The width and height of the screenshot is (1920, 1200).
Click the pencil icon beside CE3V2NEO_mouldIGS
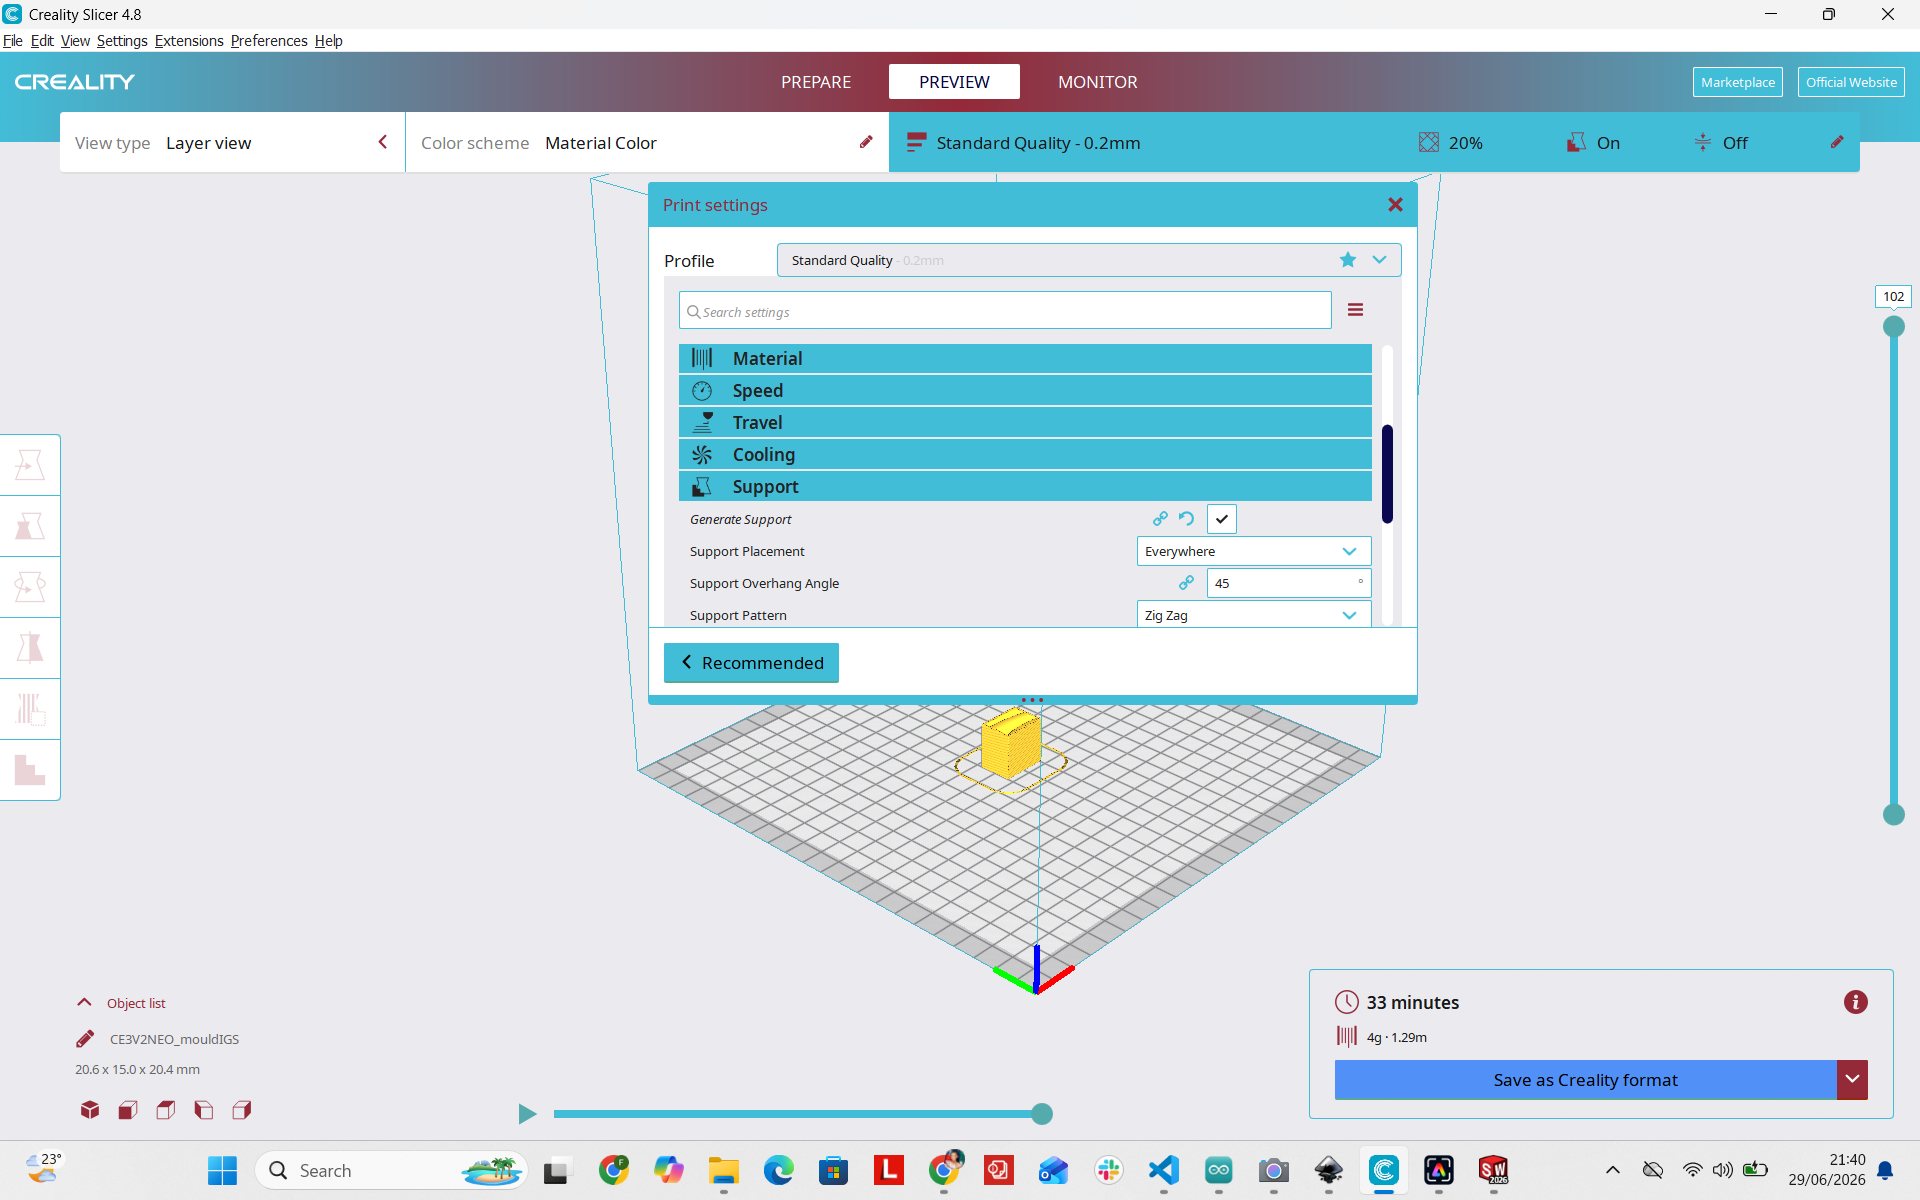85,1039
